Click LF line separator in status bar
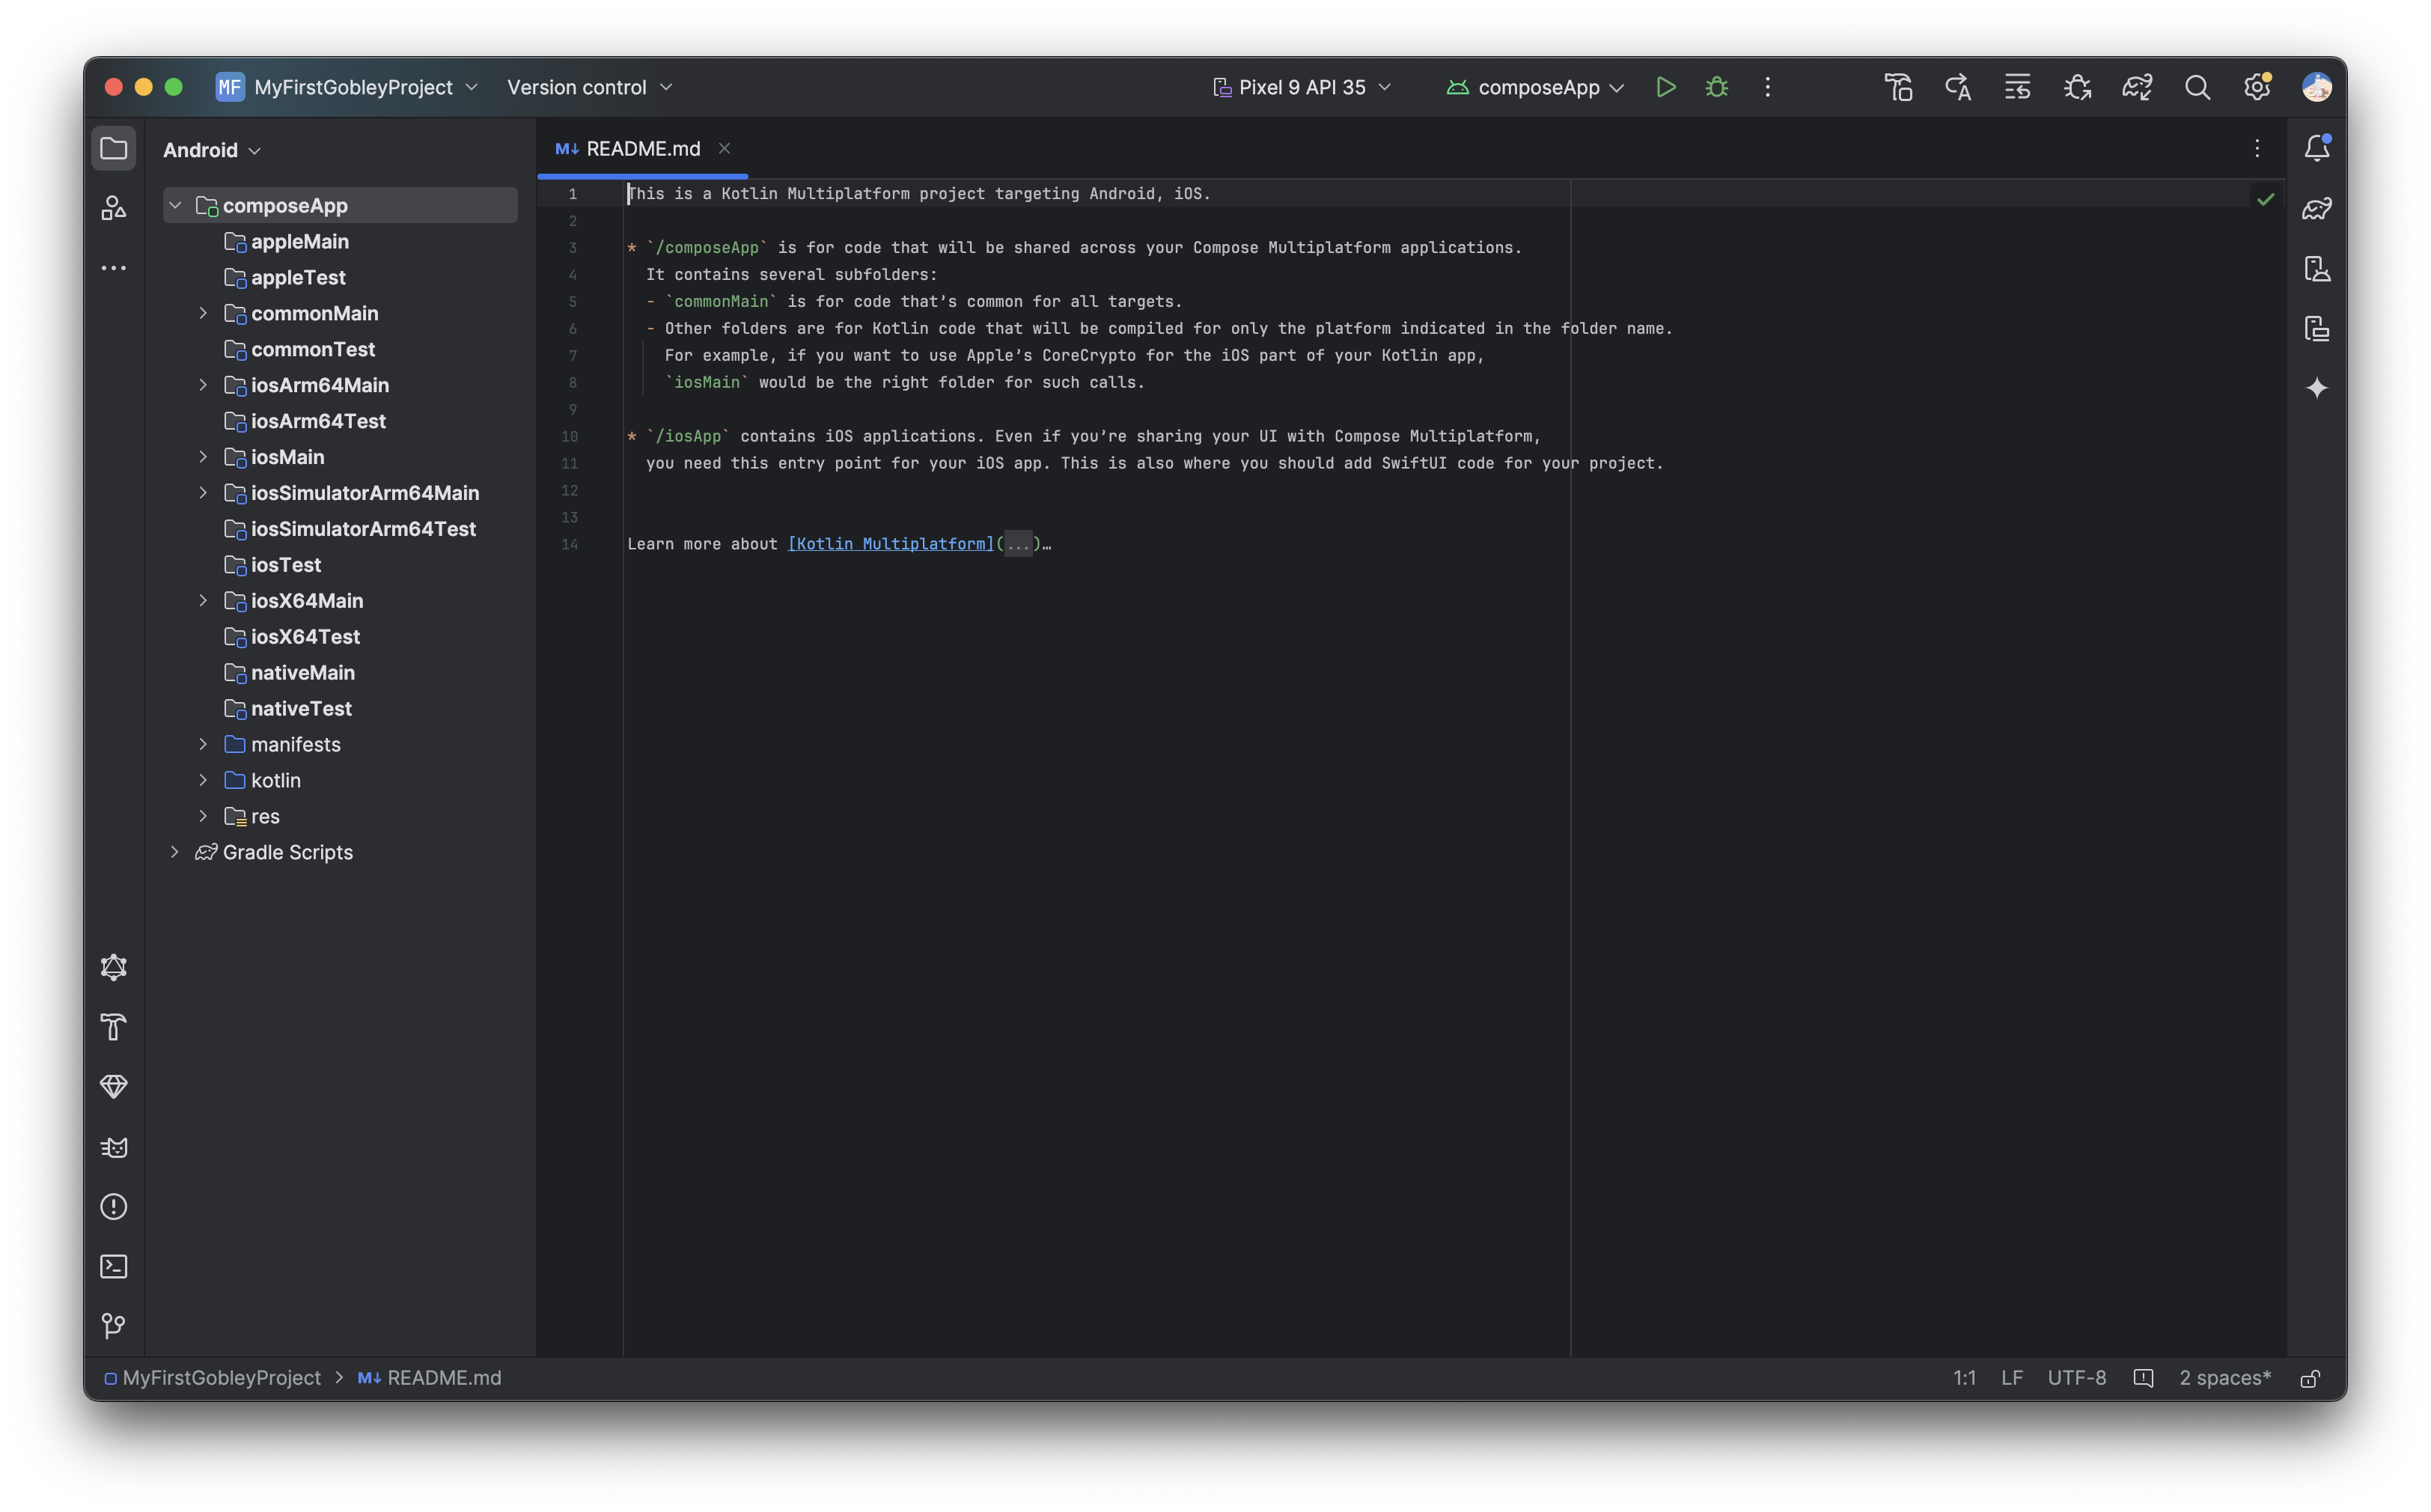Screen dimensions: 2431x1512 tap(2011, 1378)
